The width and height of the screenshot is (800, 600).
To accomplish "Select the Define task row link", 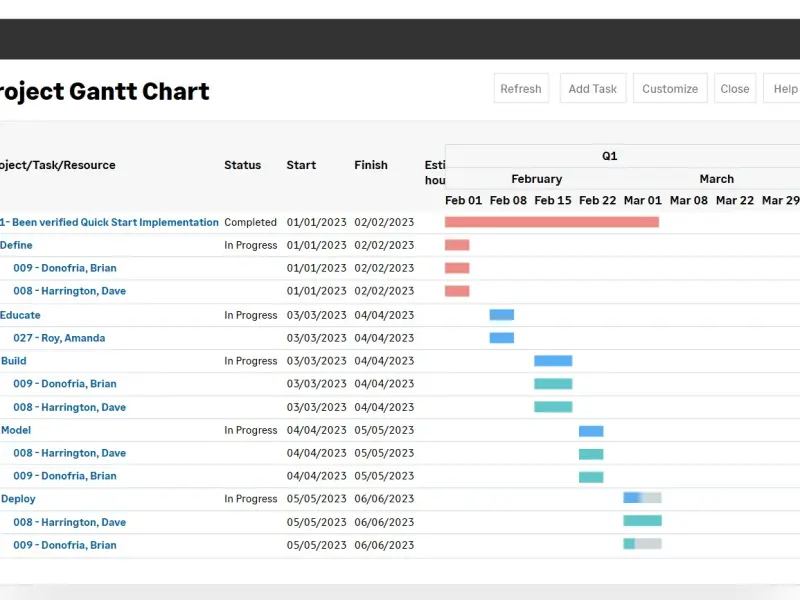I will 16,245.
